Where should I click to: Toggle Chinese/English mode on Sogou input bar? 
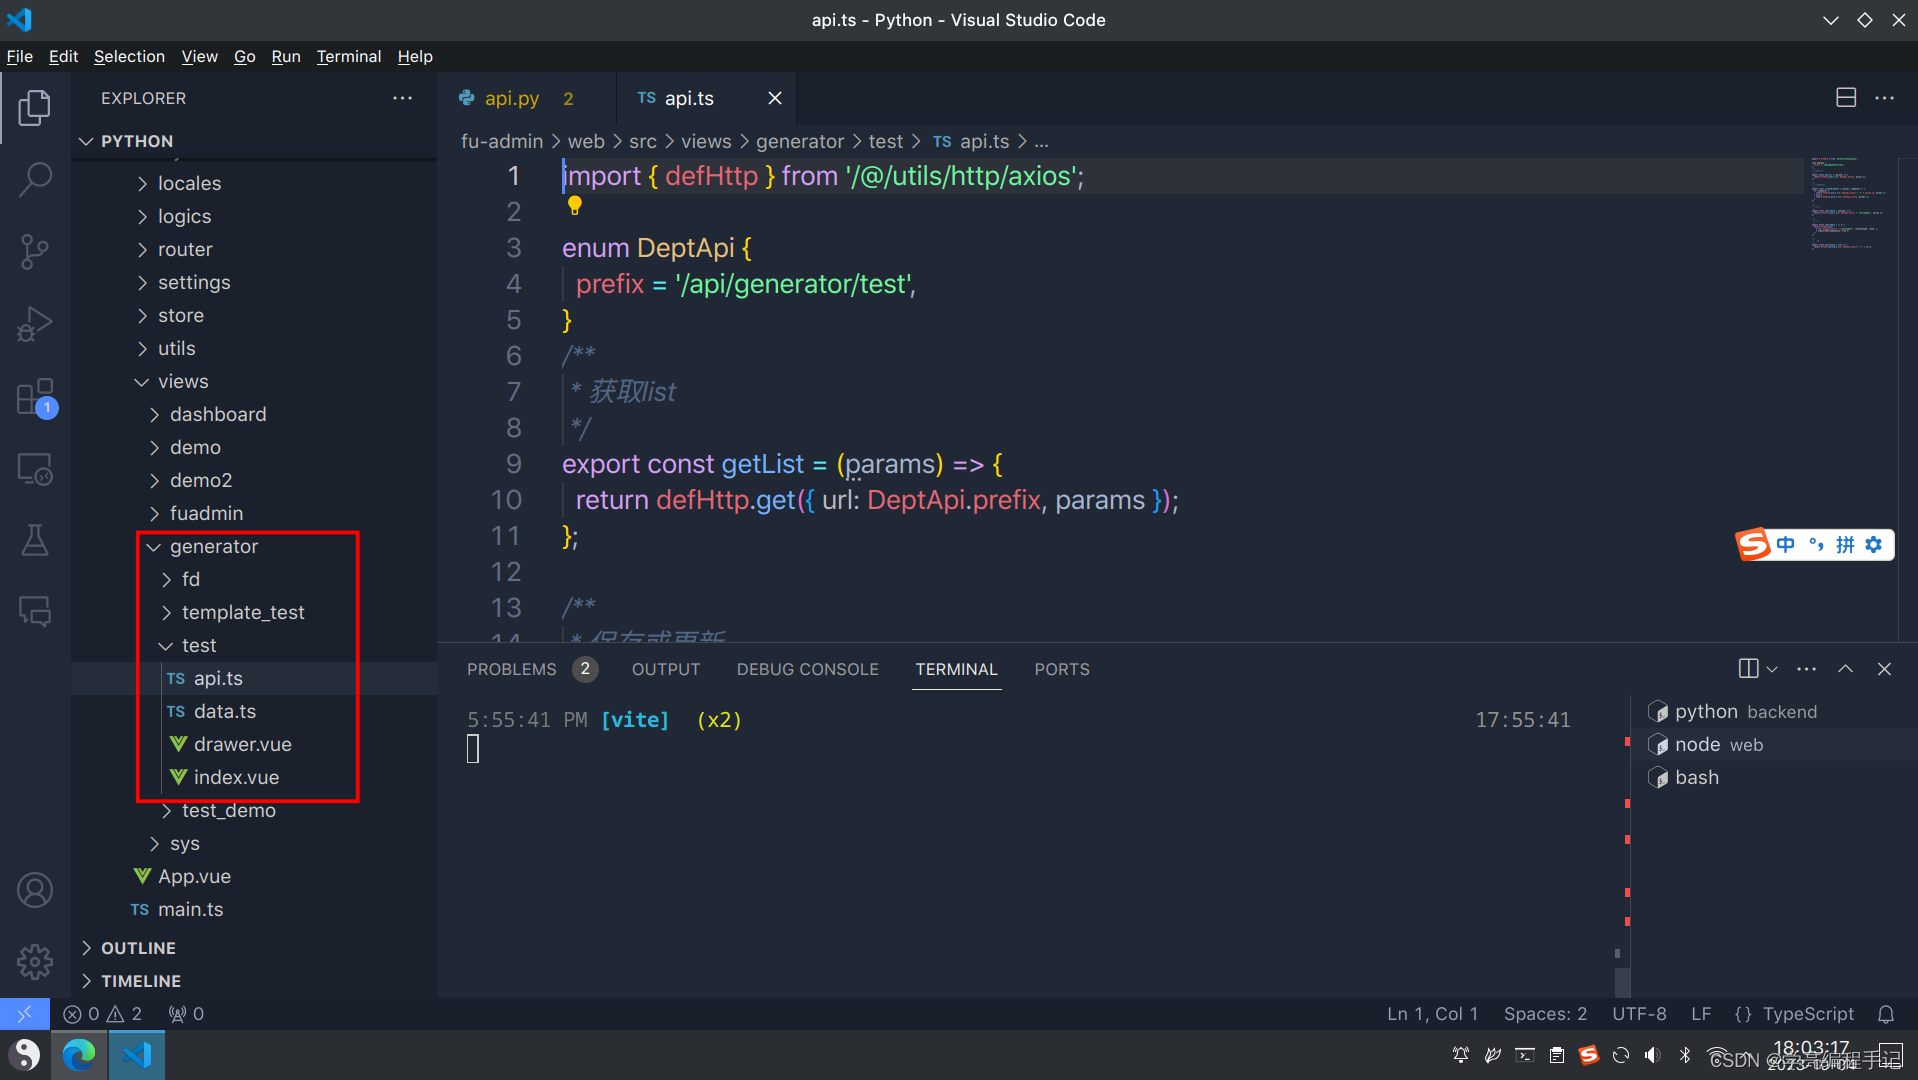tap(1785, 544)
